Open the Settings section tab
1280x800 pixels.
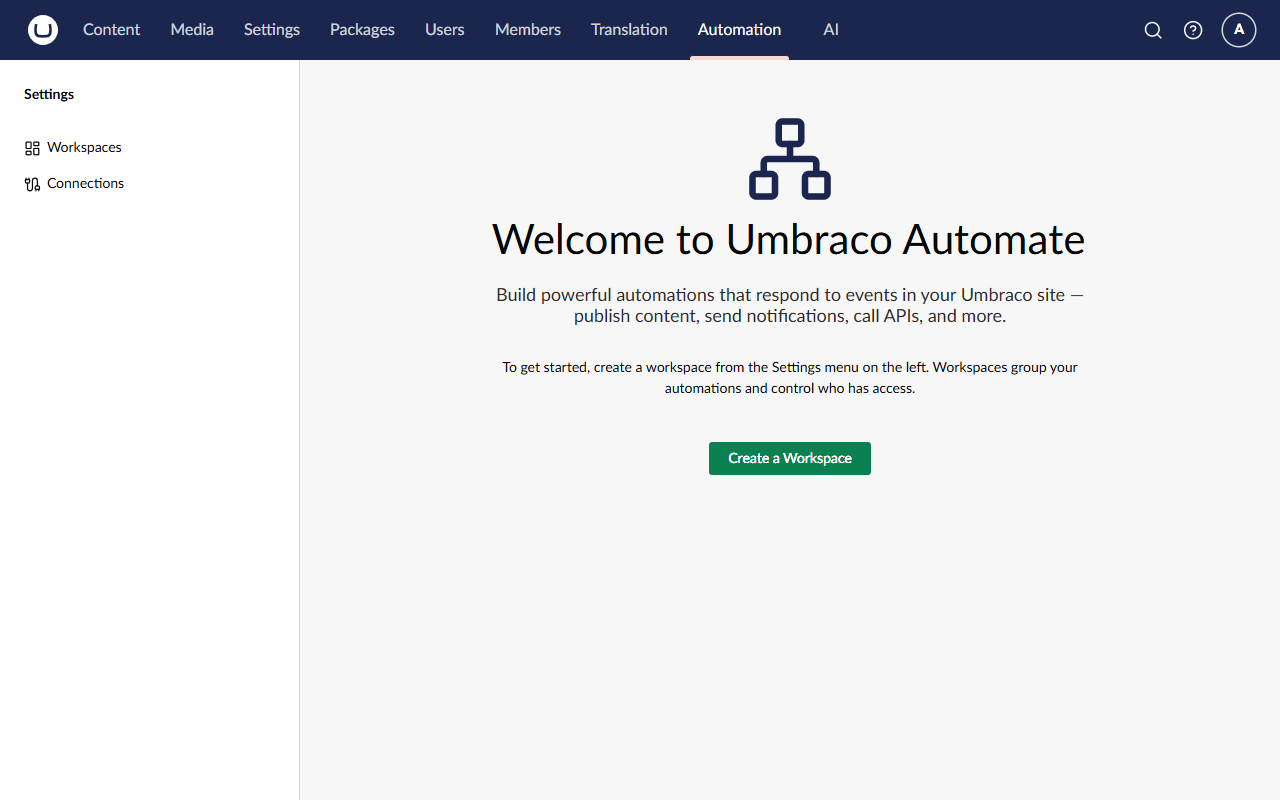coord(272,30)
